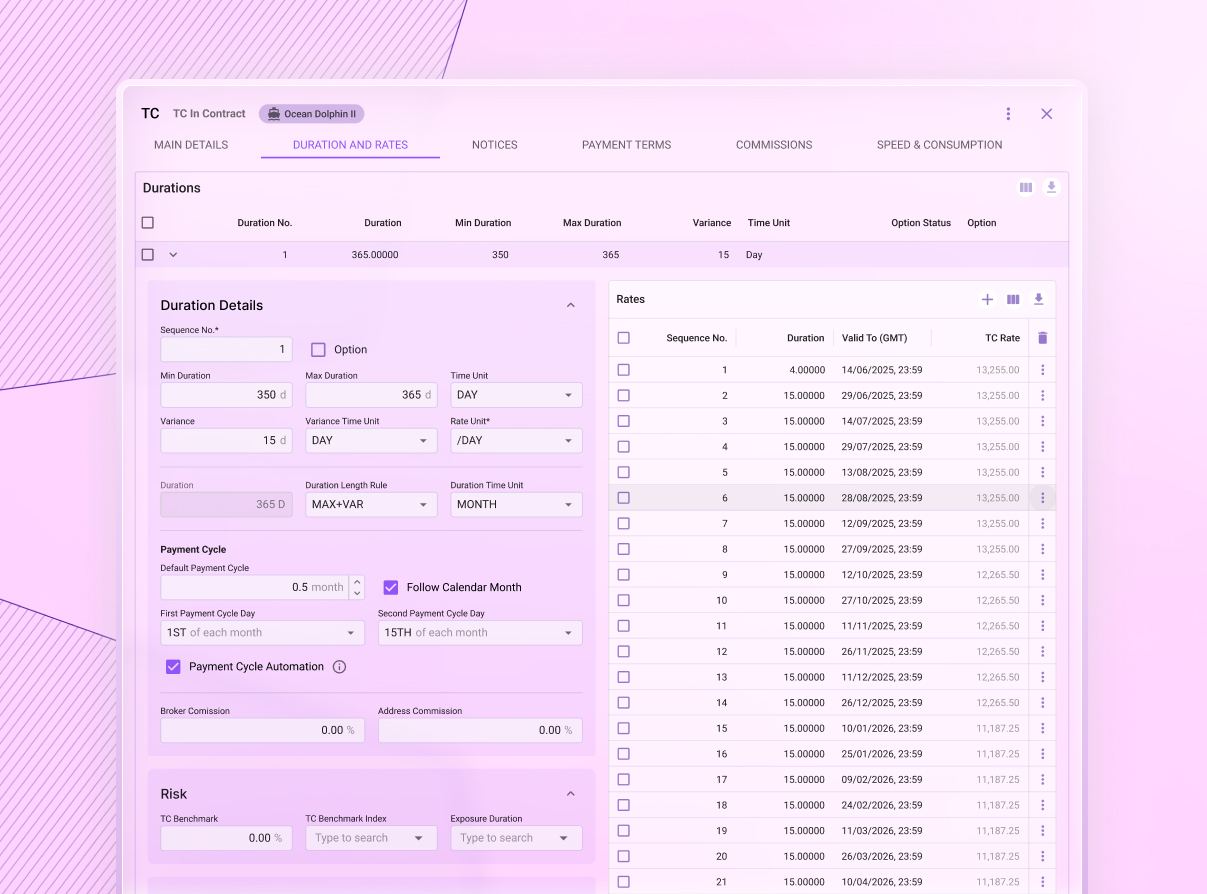
Task: Collapse the Duration Details section
Action: coord(571,305)
